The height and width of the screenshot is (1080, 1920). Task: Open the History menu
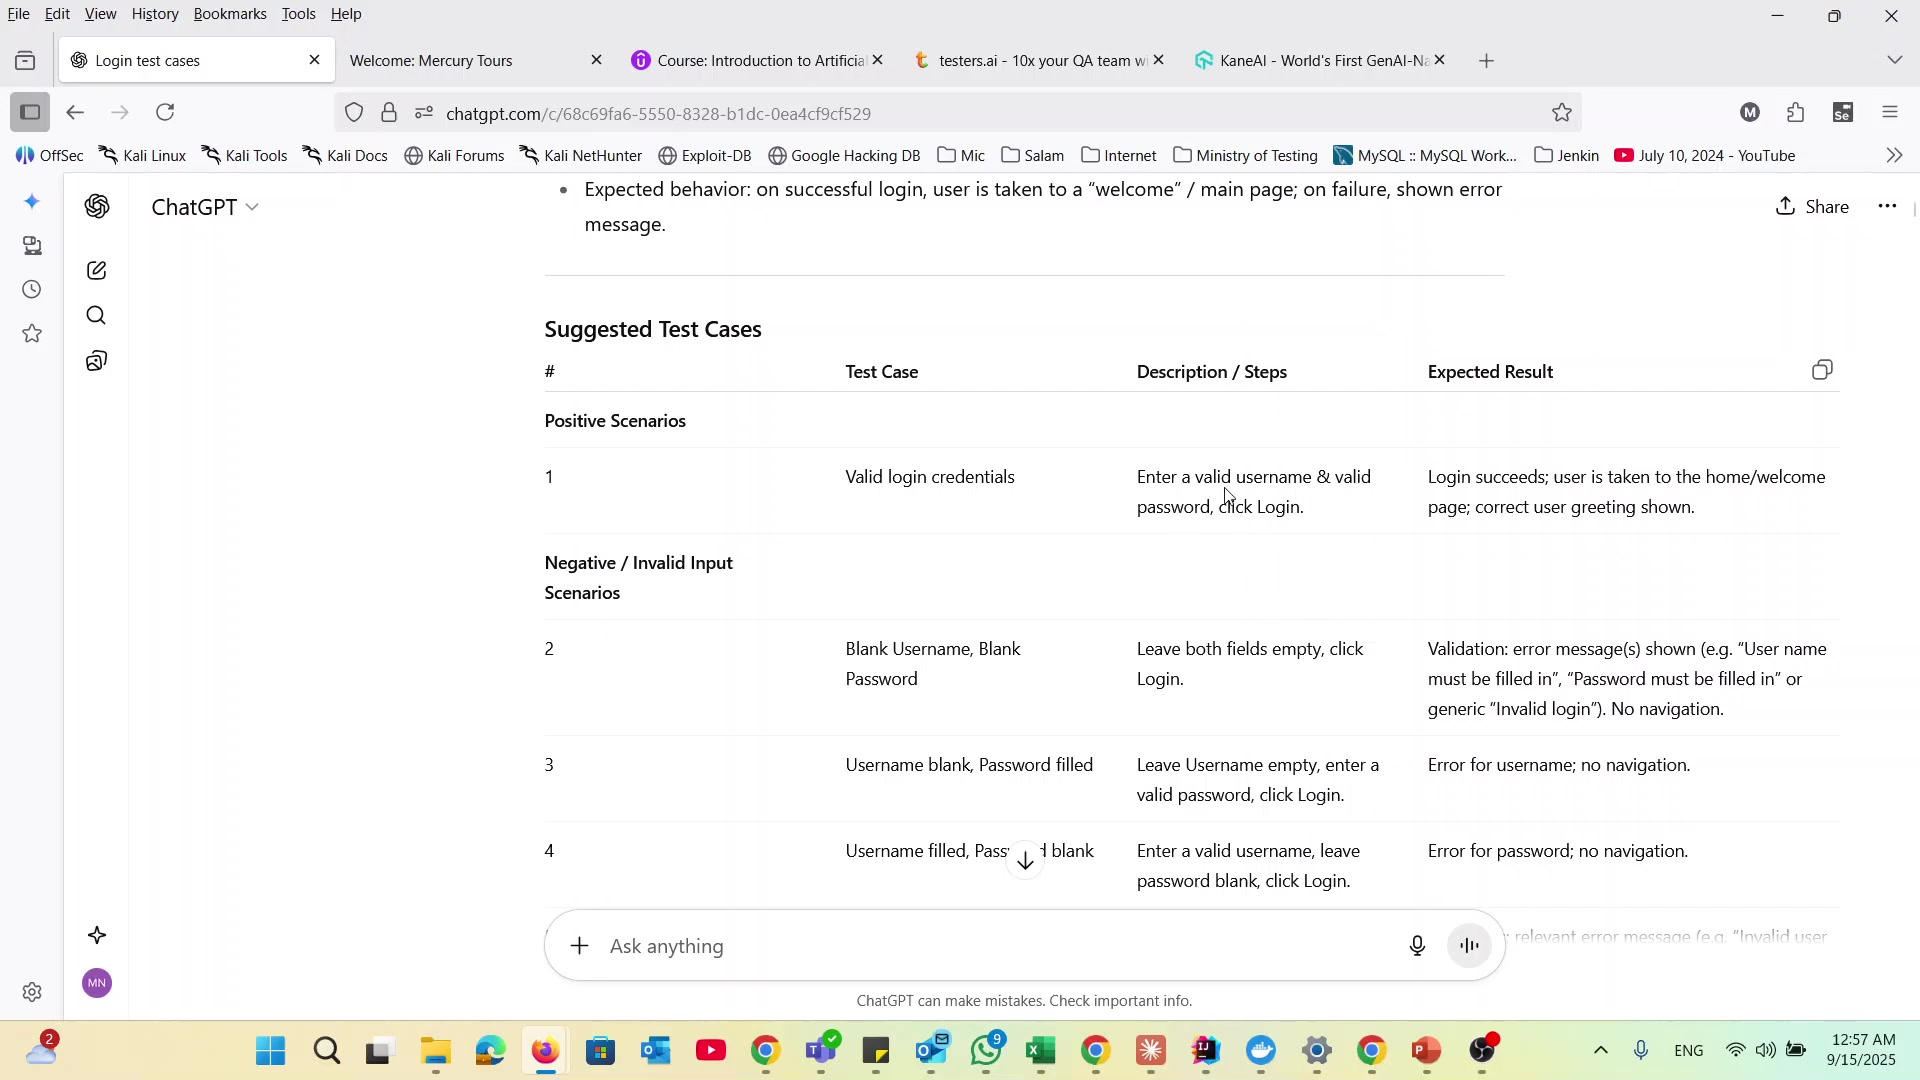154,14
